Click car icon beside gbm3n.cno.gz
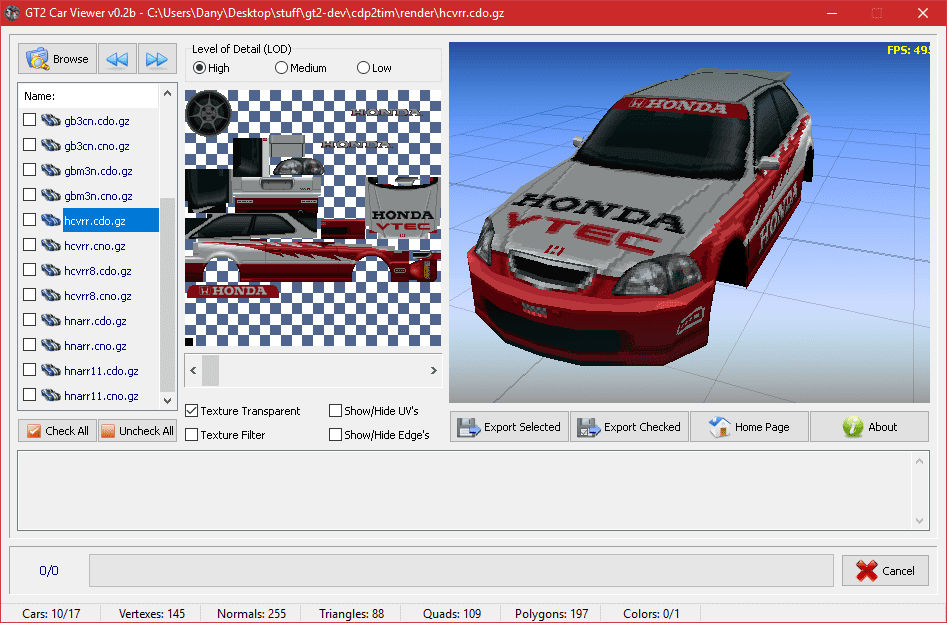Screen dimensions: 947x623 pyautogui.click(x=51, y=195)
